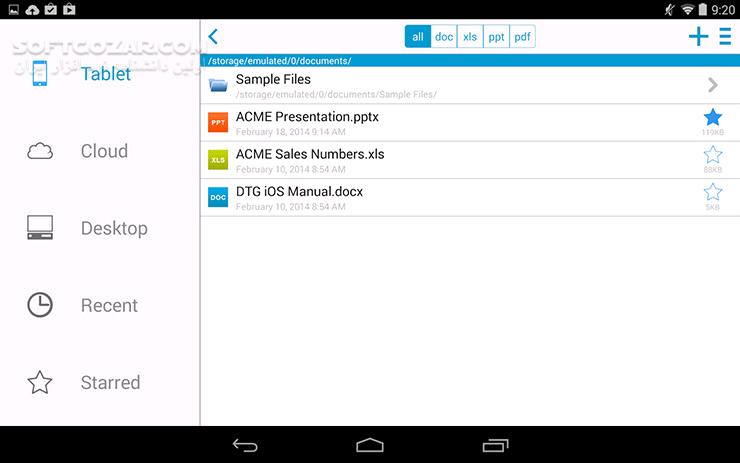The image size is (740, 463).
Task: Tap the 9:20 clock in status bar
Action: pos(723,9)
